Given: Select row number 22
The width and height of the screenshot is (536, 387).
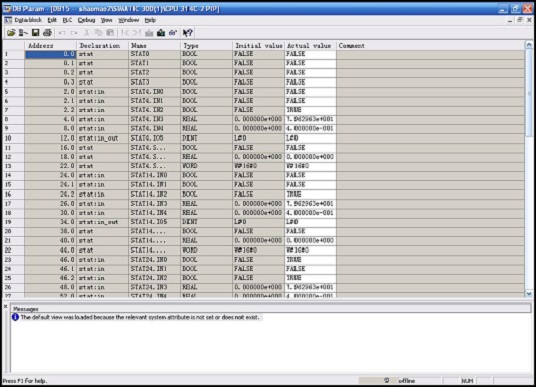Looking at the screenshot, I should 14,250.
